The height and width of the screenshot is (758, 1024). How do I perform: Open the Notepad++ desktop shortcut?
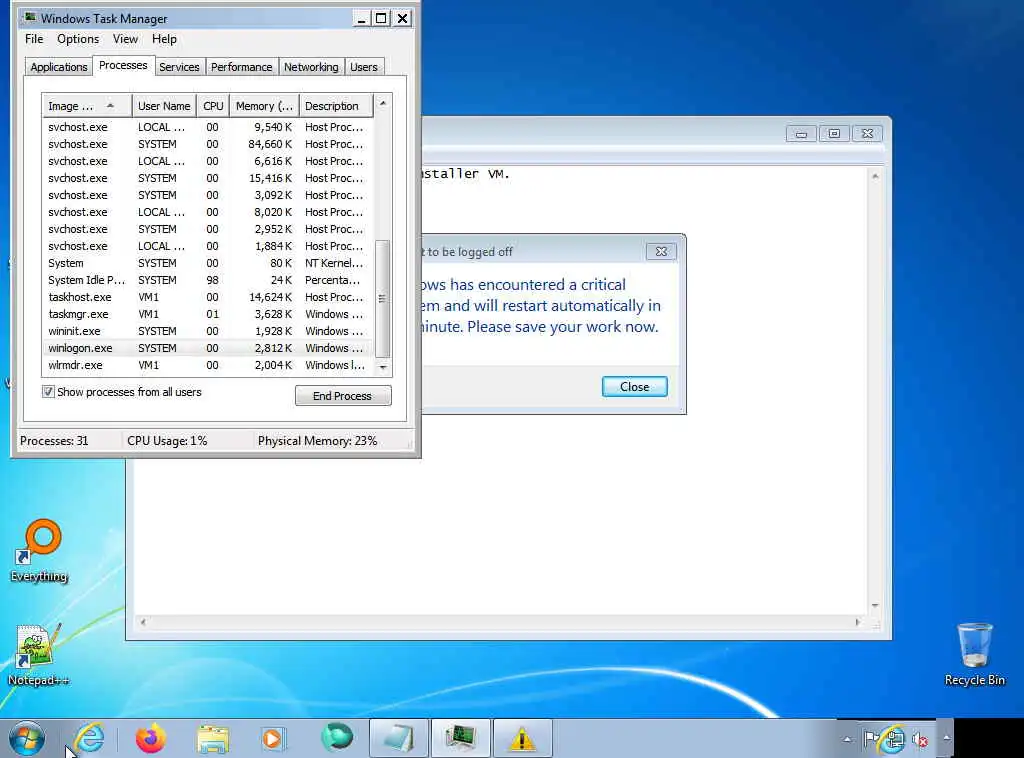pos(38,654)
